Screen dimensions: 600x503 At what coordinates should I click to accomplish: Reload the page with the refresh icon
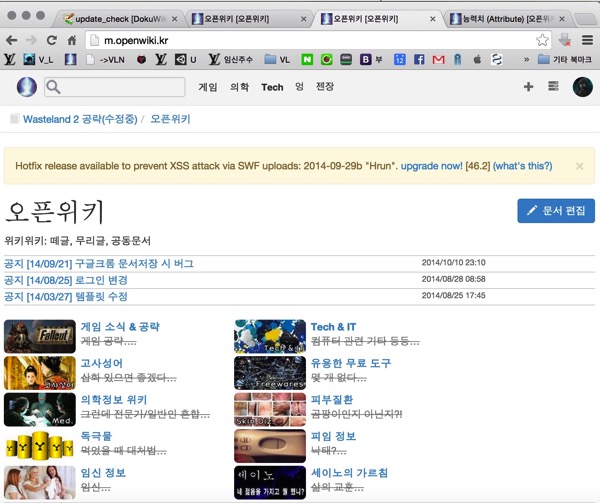click(x=52, y=40)
